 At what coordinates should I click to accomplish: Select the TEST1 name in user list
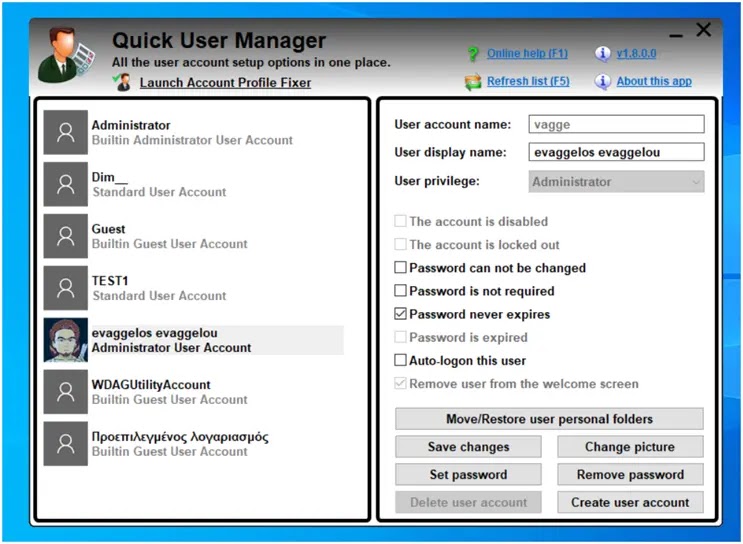point(110,281)
